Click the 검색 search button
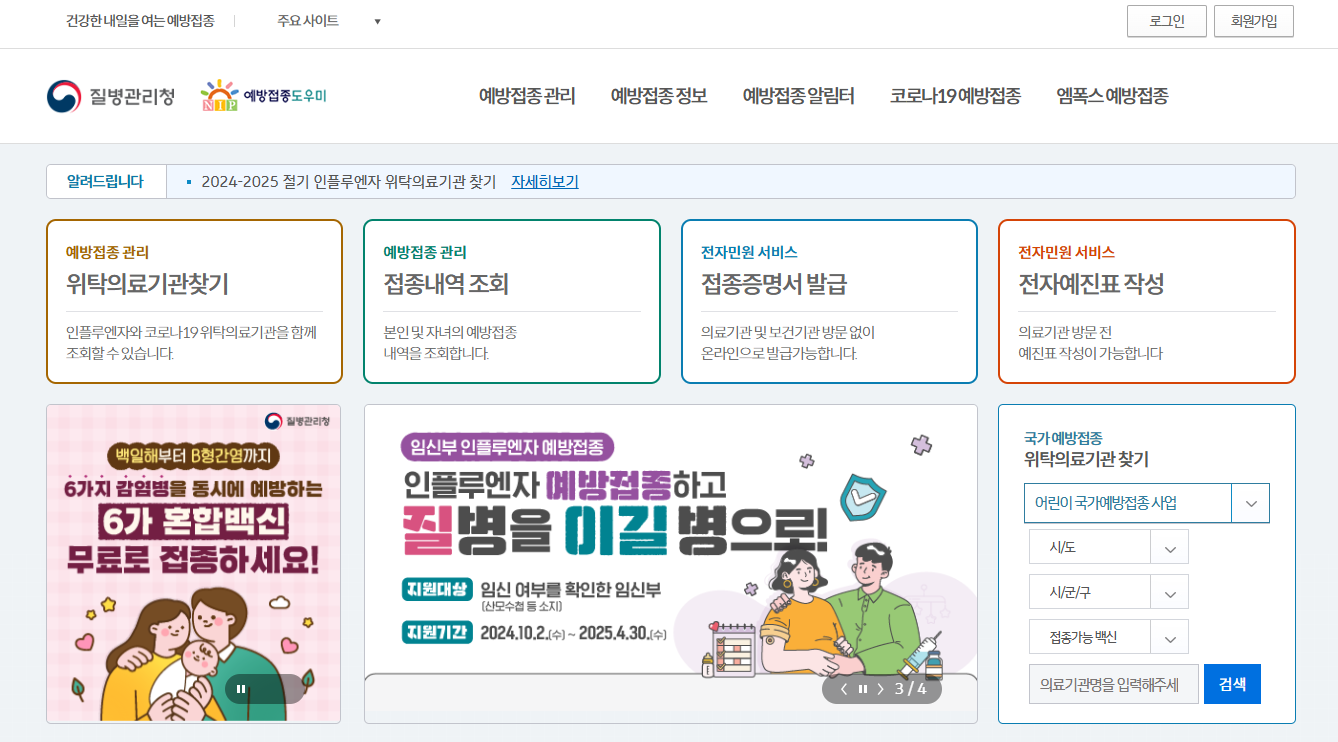Viewport: 1338px width, 742px height. click(x=1232, y=684)
